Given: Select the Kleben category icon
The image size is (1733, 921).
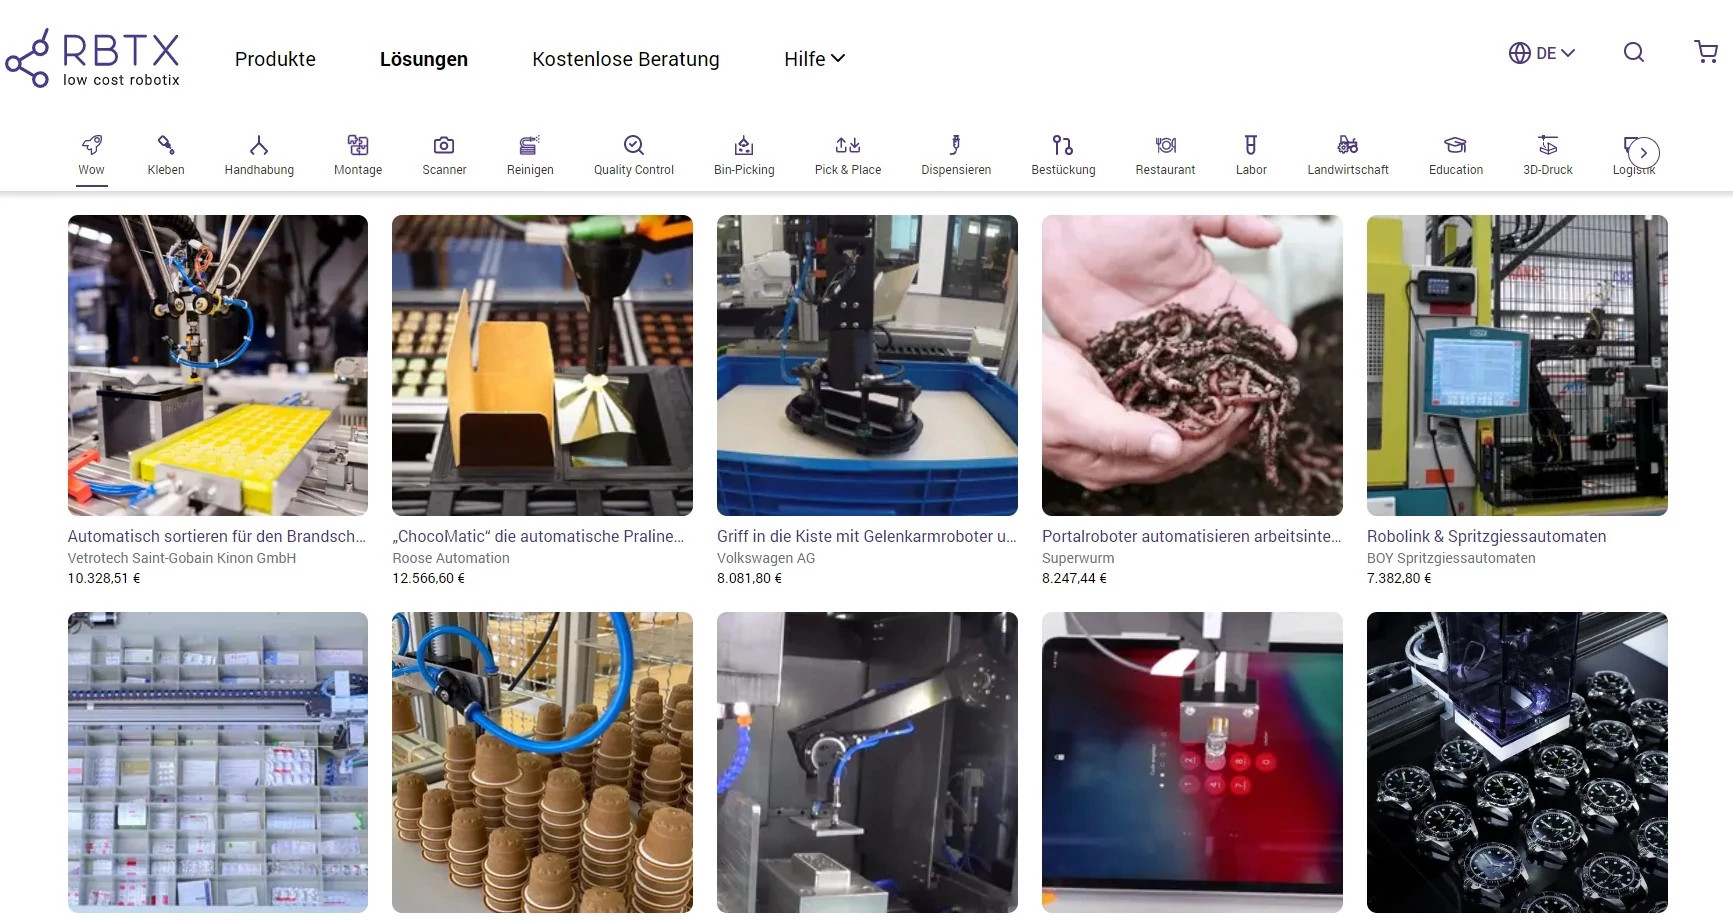Looking at the screenshot, I should (165, 152).
